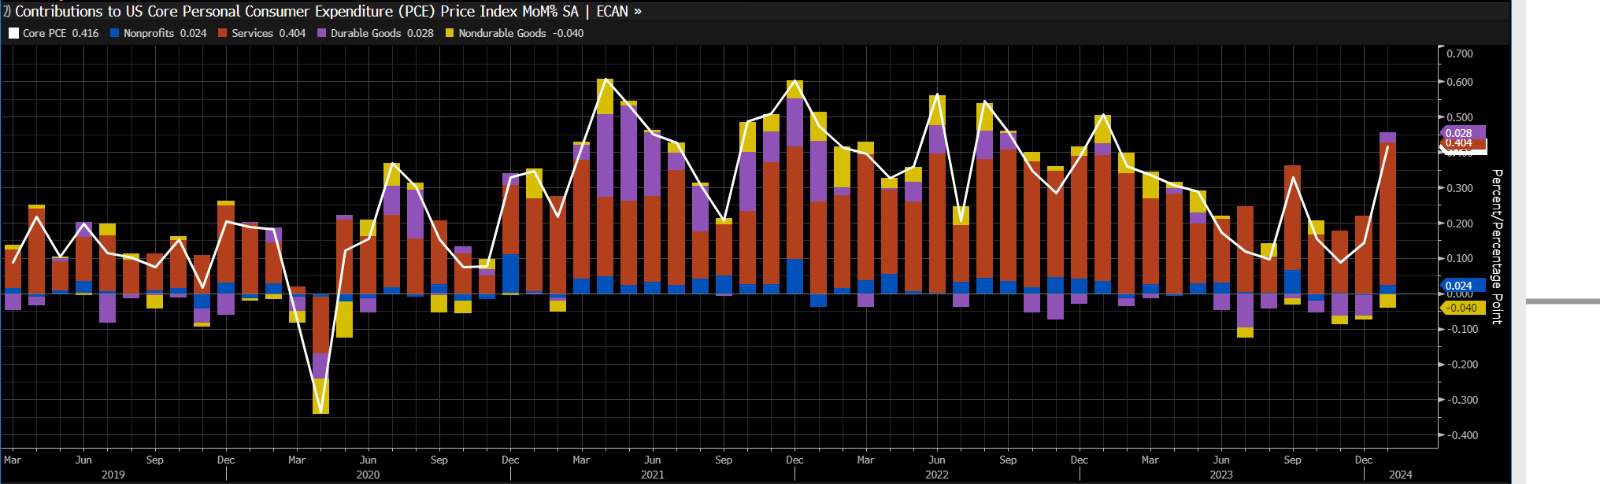Click the -0.400 tick on the y-axis
1600x484 pixels.
[x=1458, y=435]
